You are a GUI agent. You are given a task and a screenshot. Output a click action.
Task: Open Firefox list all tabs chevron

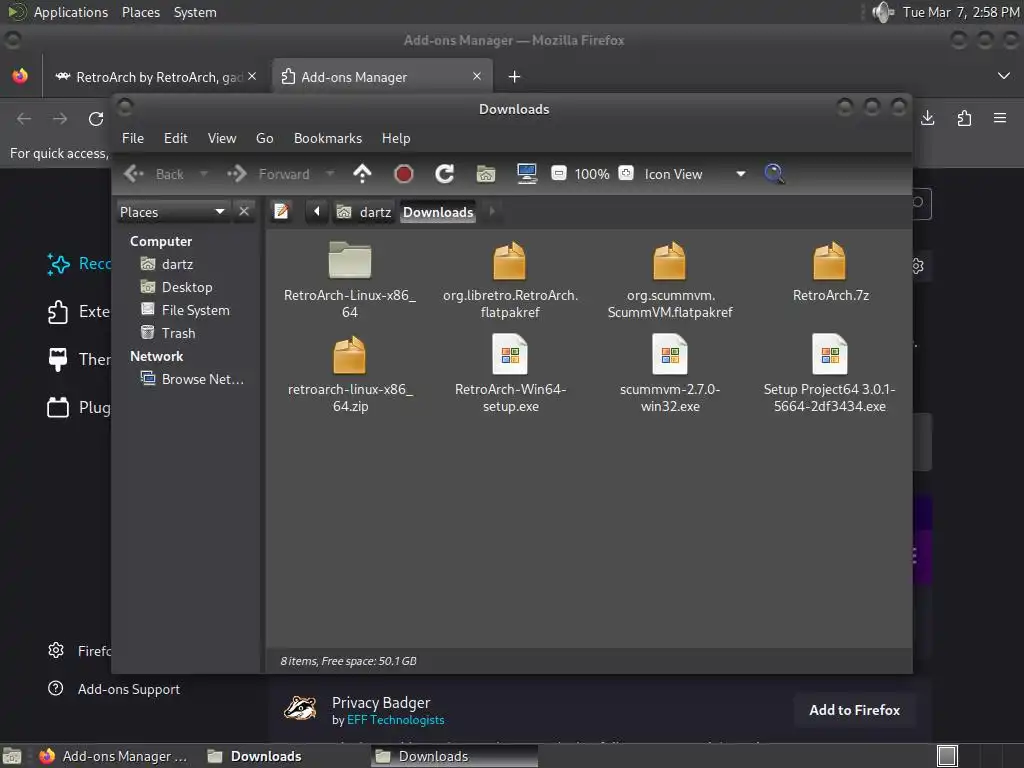click(x=1004, y=76)
